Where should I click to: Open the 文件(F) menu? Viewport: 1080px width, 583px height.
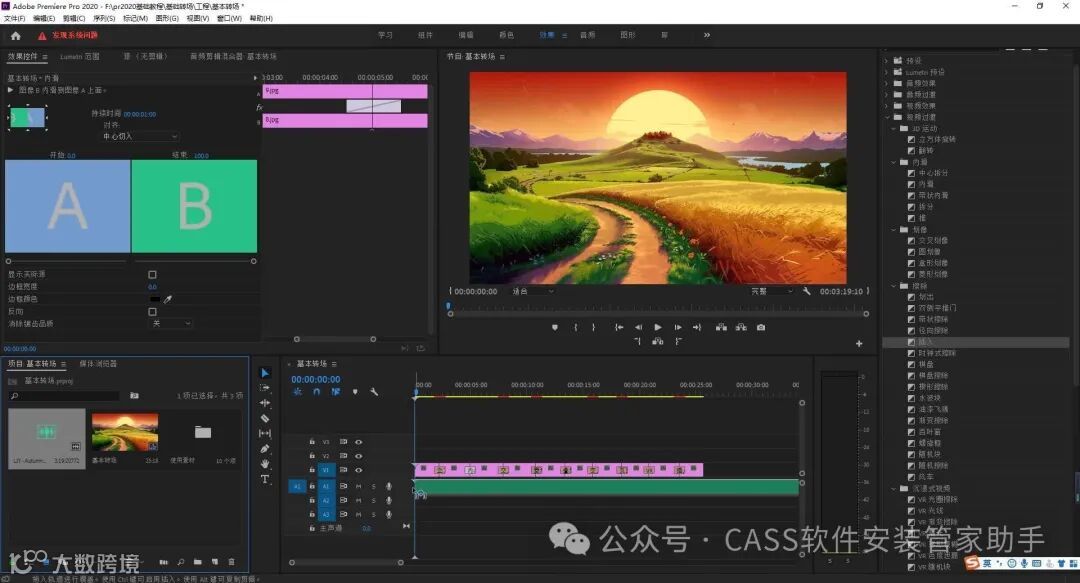pyautogui.click(x=14, y=19)
